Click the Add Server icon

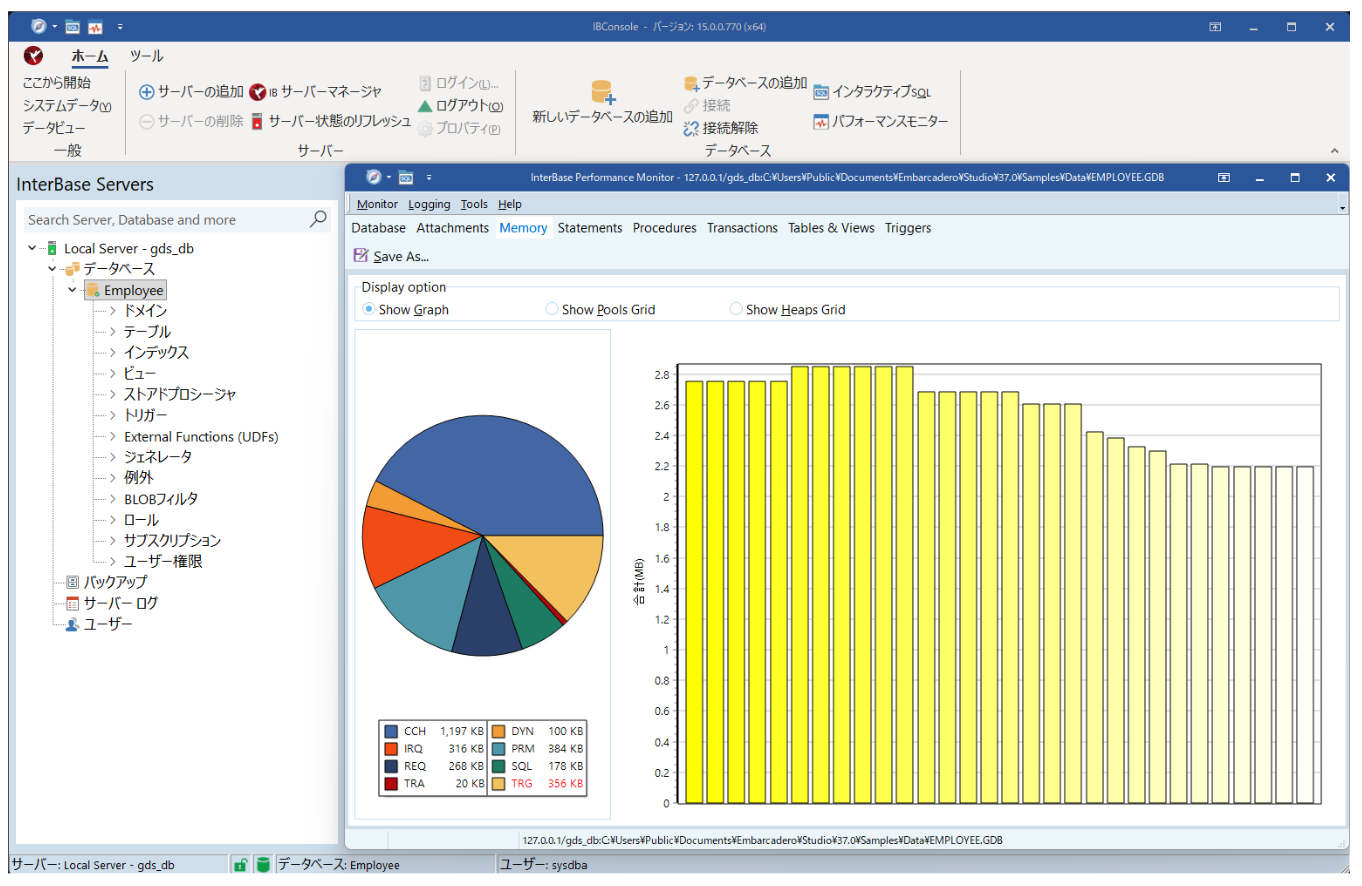146,92
